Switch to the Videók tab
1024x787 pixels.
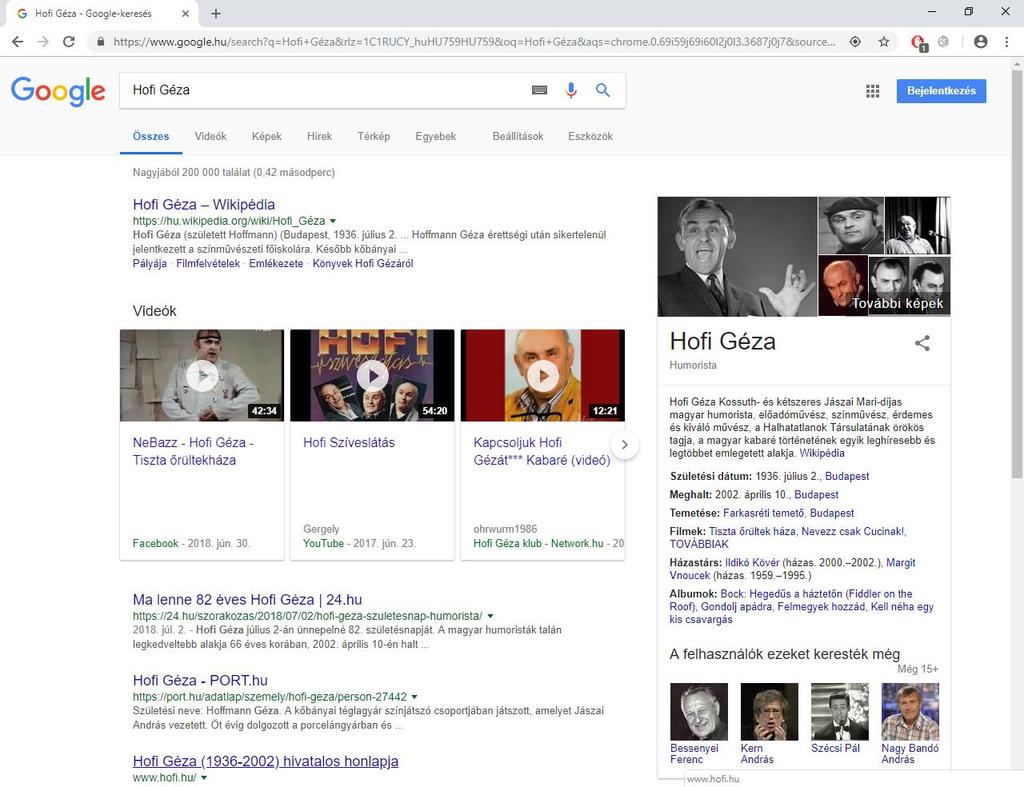click(x=210, y=137)
